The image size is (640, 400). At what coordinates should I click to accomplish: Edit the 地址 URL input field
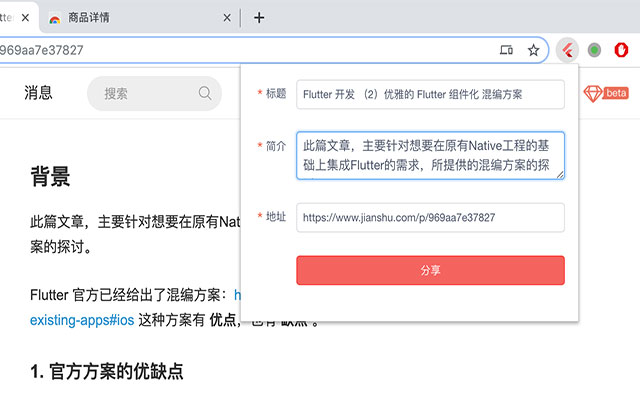click(430, 218)
